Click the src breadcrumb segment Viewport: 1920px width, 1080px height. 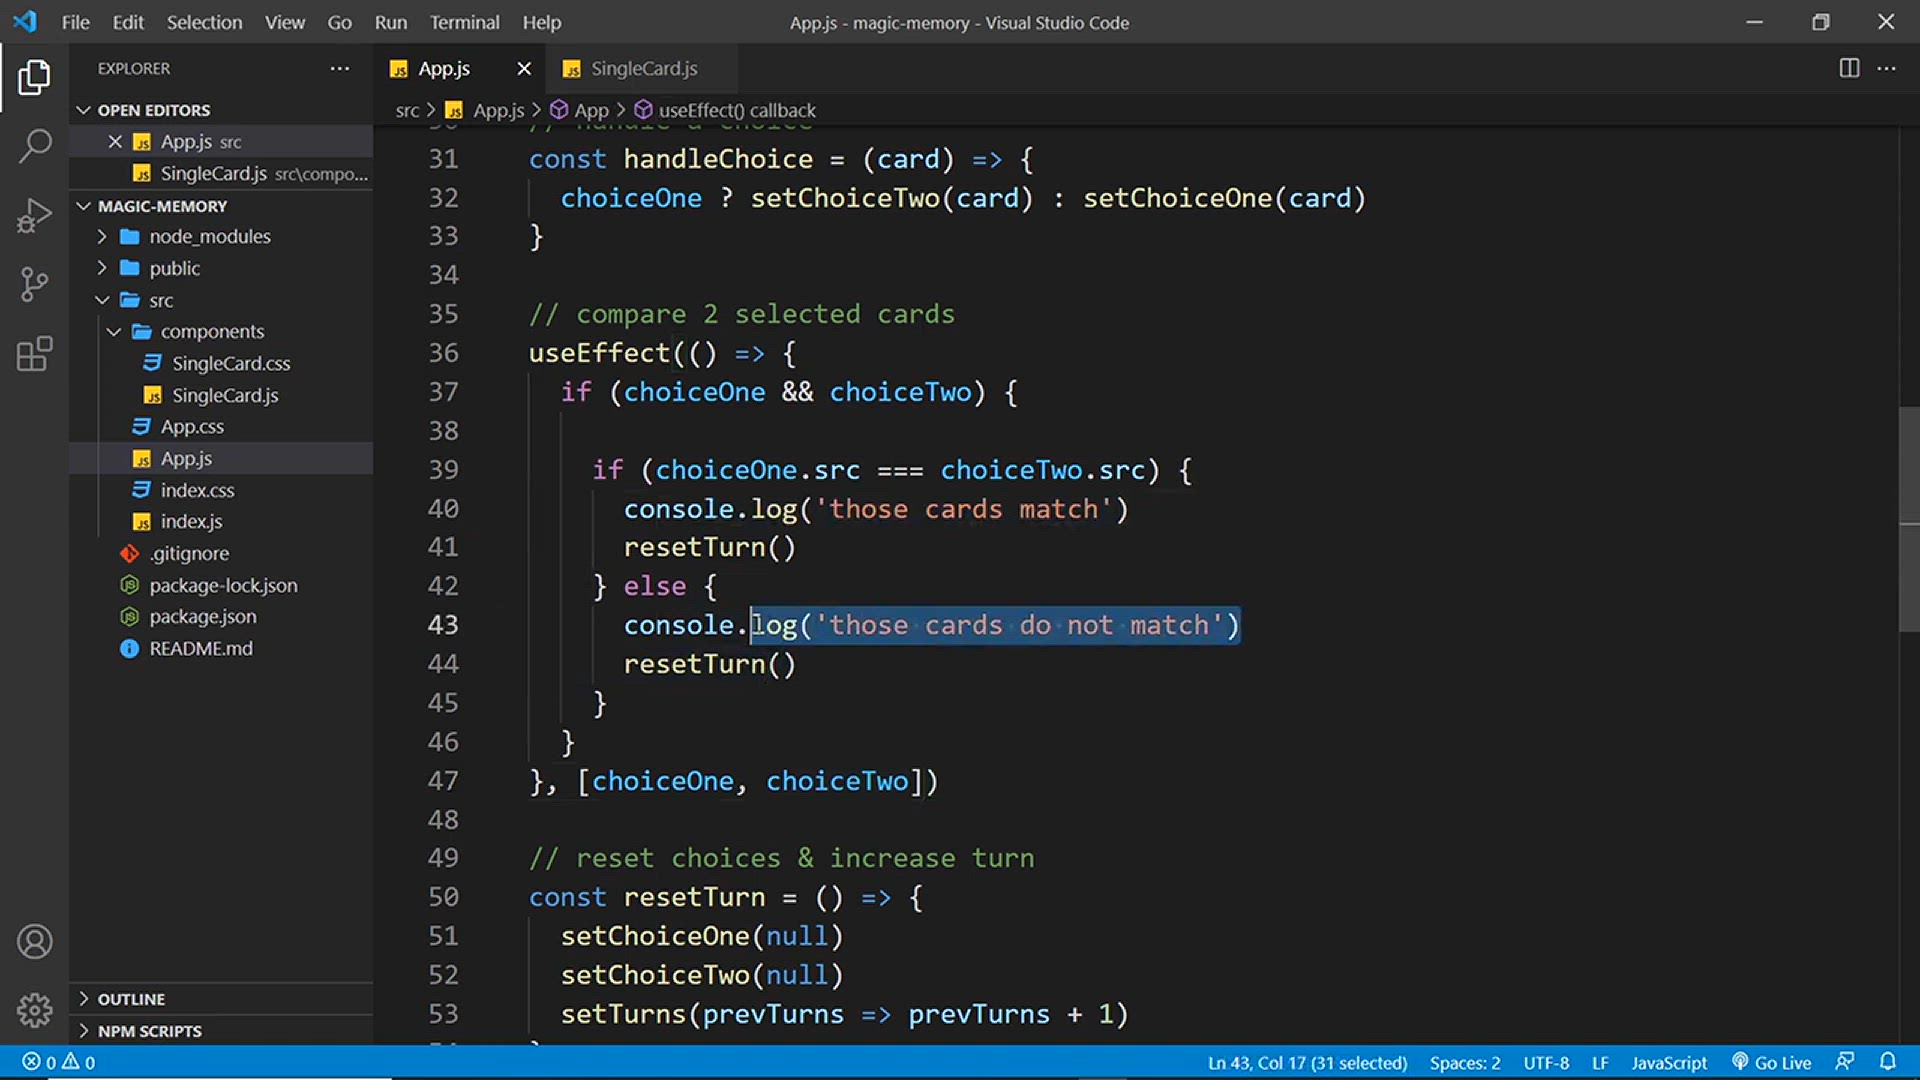pos(407,110)
